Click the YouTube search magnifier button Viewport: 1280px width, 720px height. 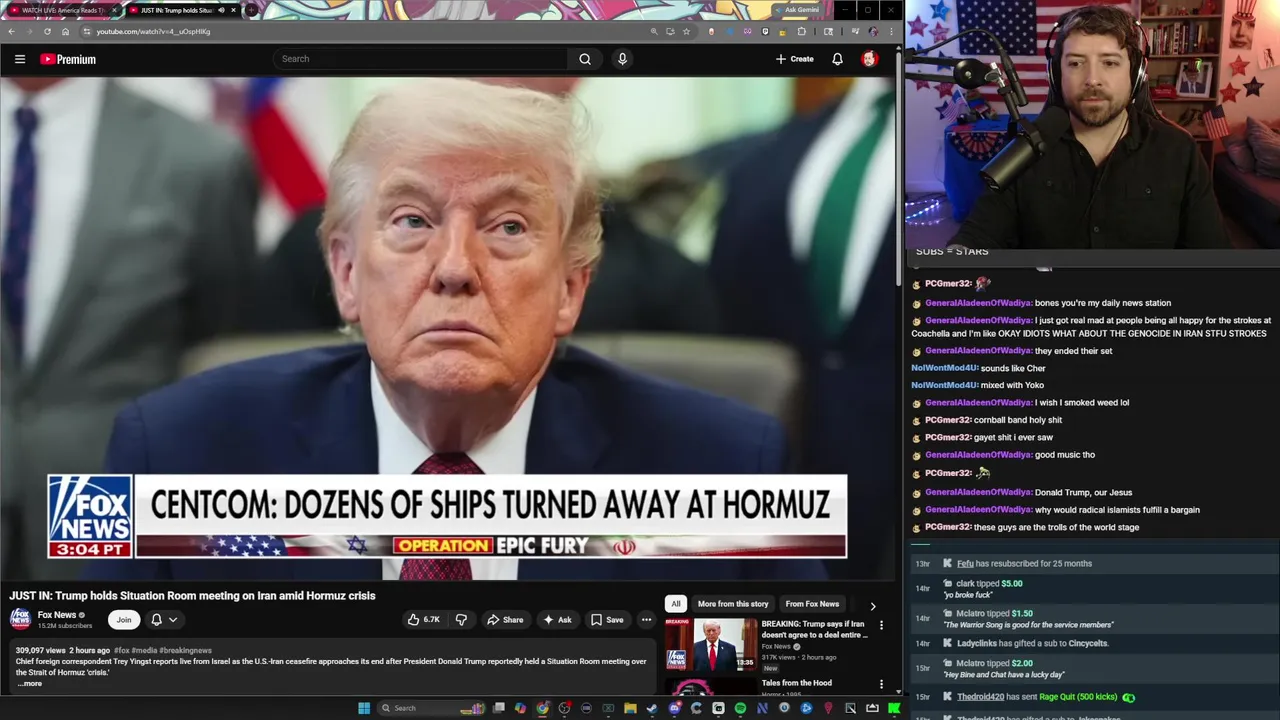tap(585, 59)
